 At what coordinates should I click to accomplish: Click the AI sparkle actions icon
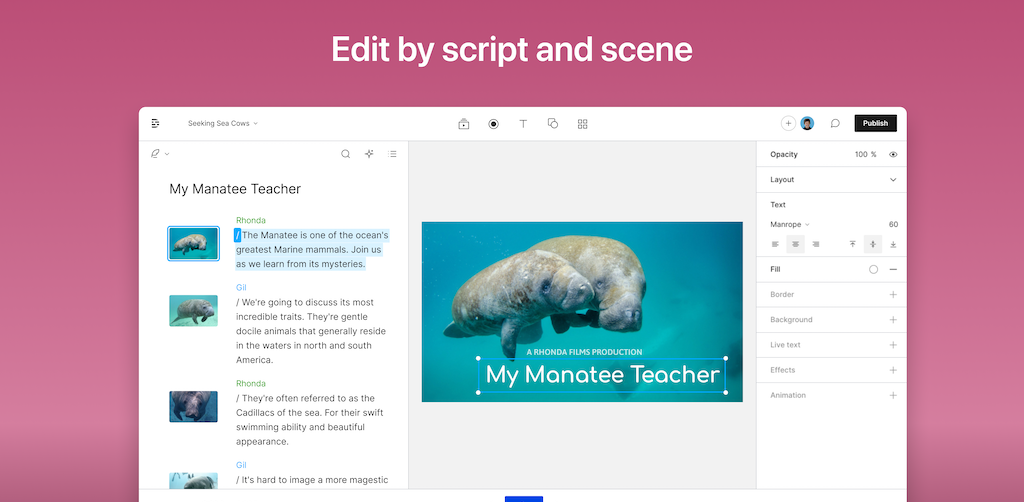[x=369, y=154]
